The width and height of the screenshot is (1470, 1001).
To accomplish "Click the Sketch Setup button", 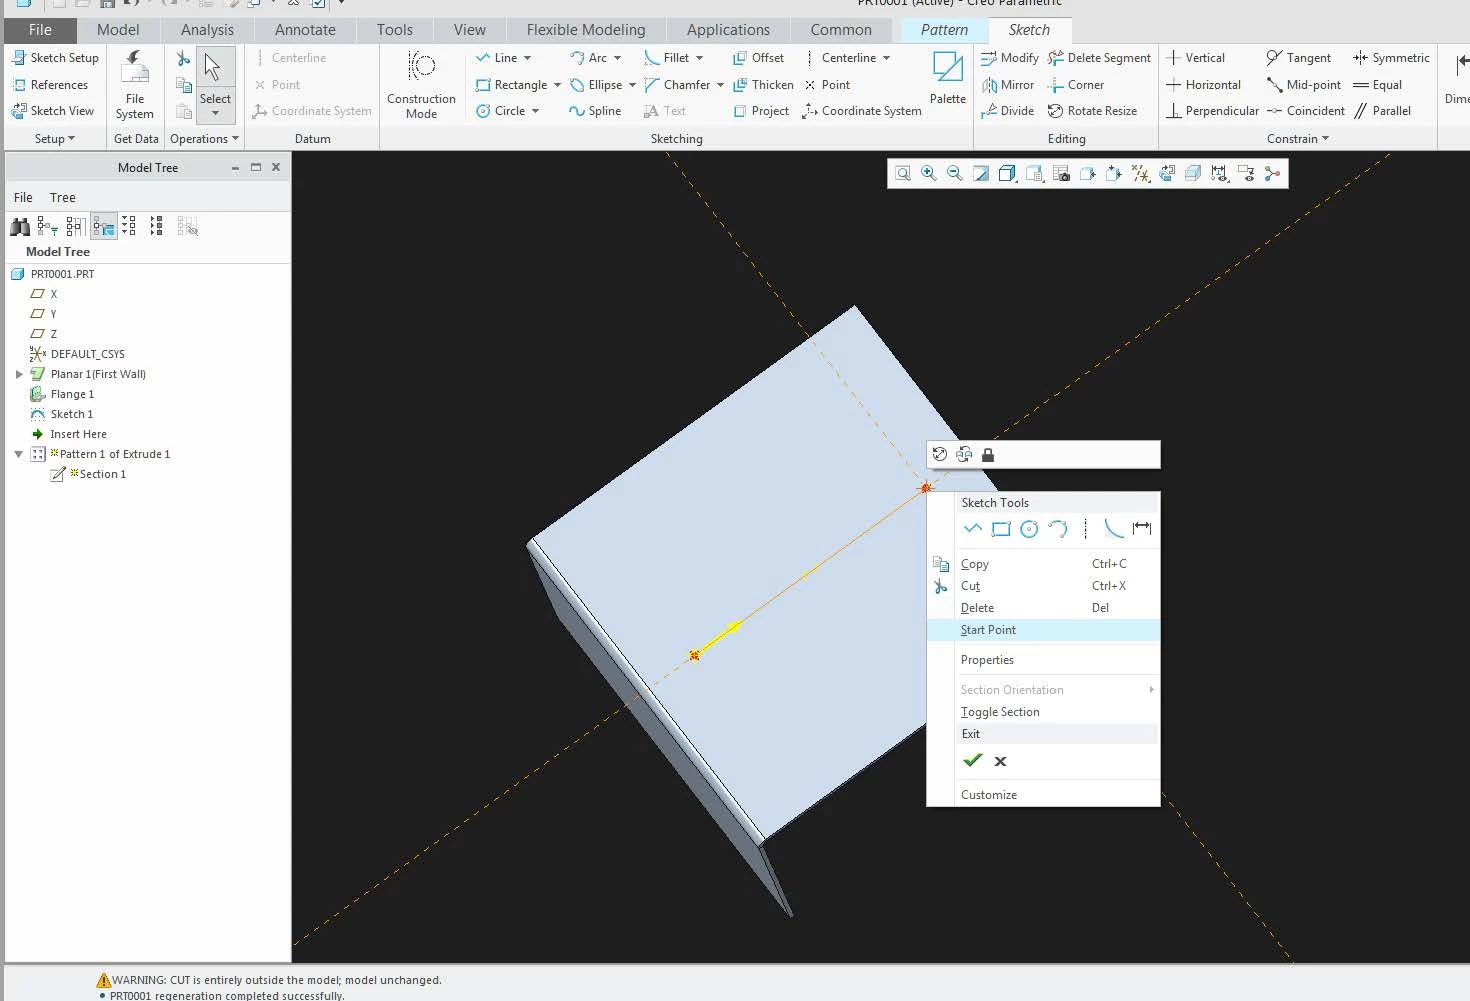I will pos(55,58).
